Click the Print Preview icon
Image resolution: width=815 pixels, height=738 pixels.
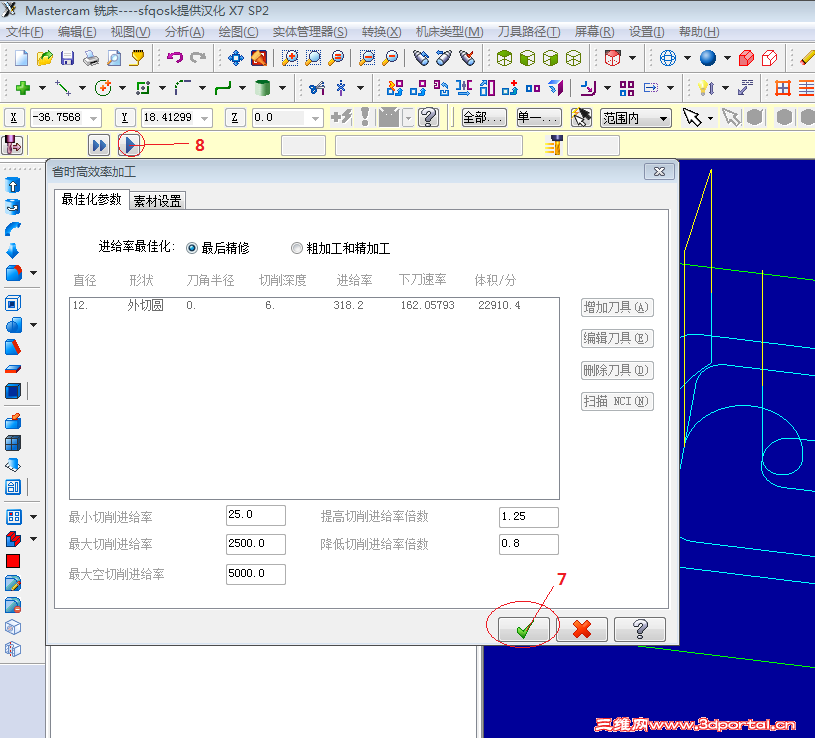[x=114, y=58]
